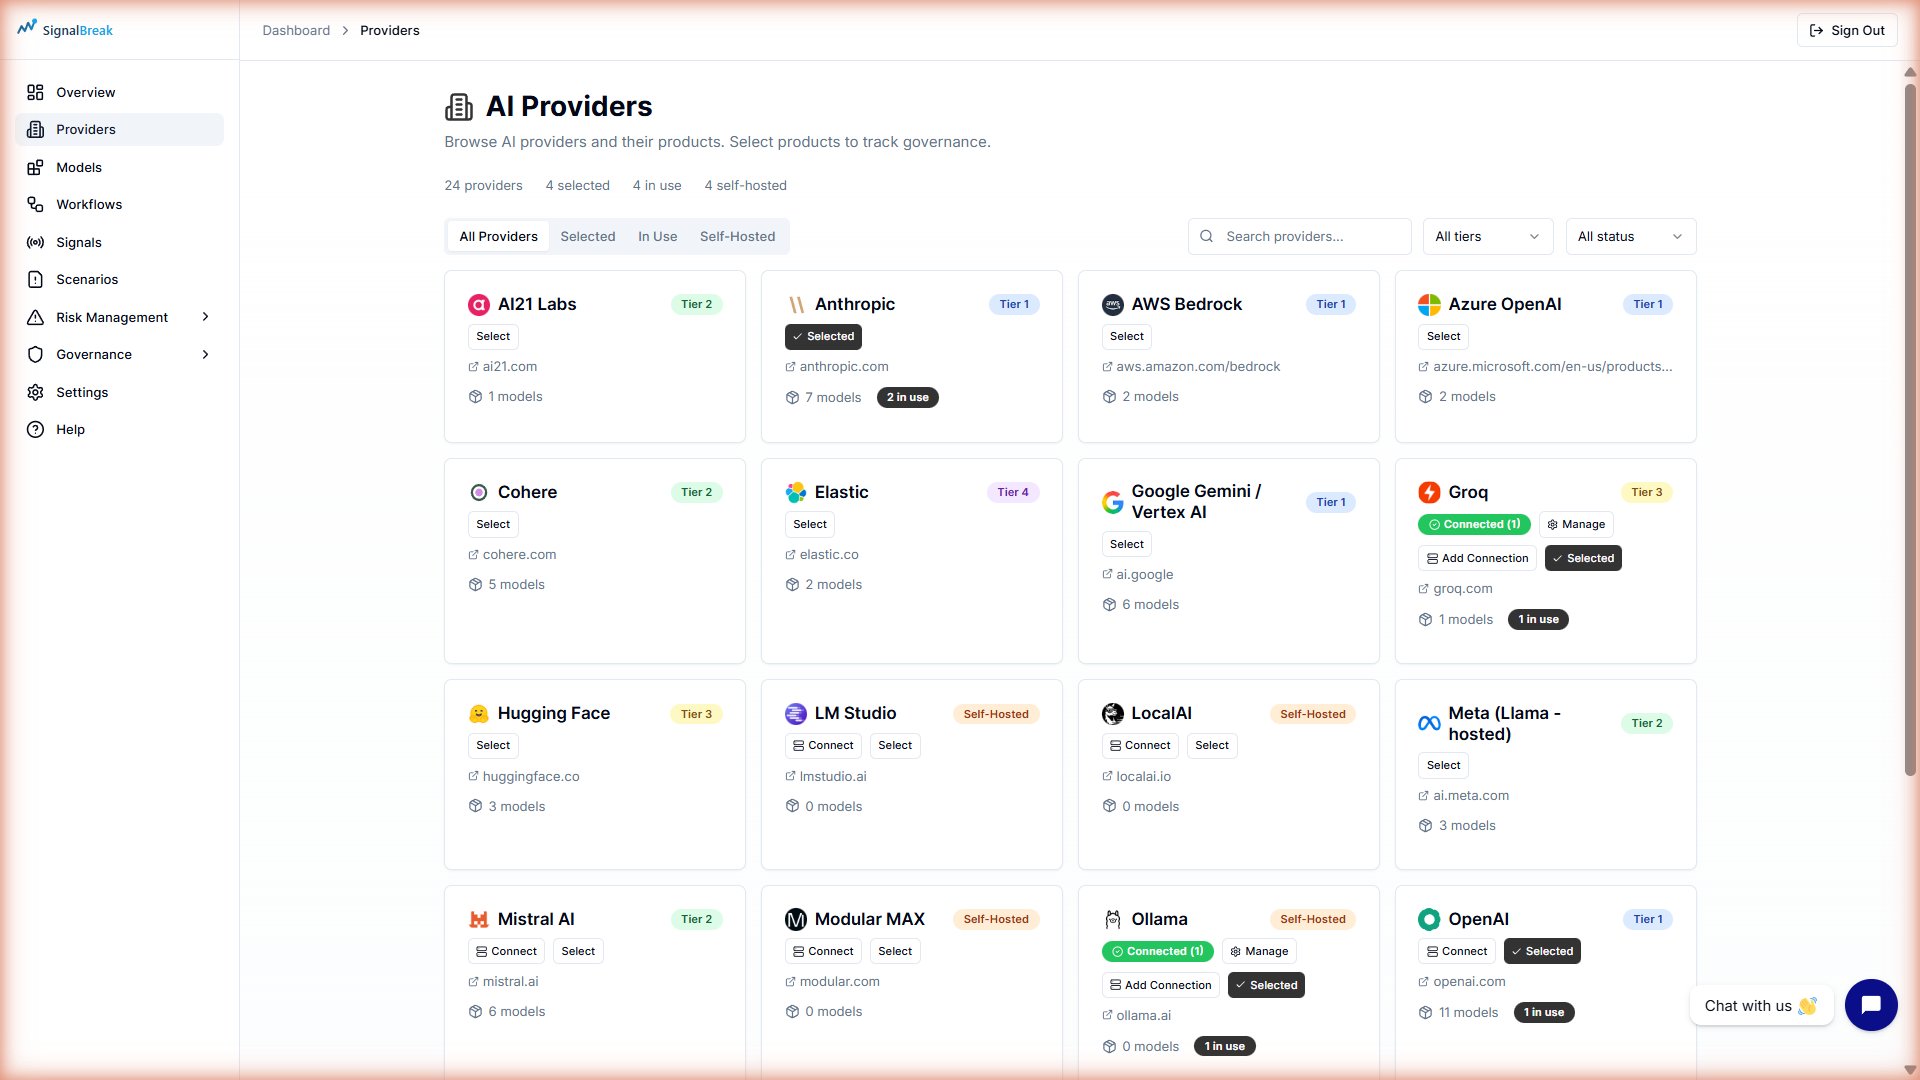Switch to the In Use providers tab

click(x=657, y=236)
